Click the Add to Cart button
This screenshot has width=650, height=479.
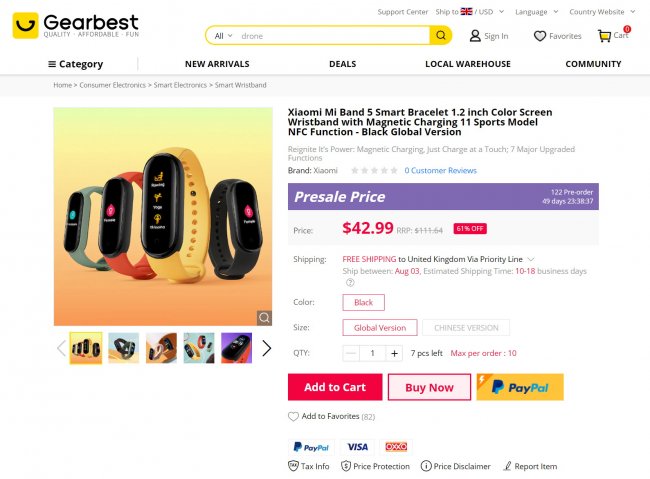[335, 387]
